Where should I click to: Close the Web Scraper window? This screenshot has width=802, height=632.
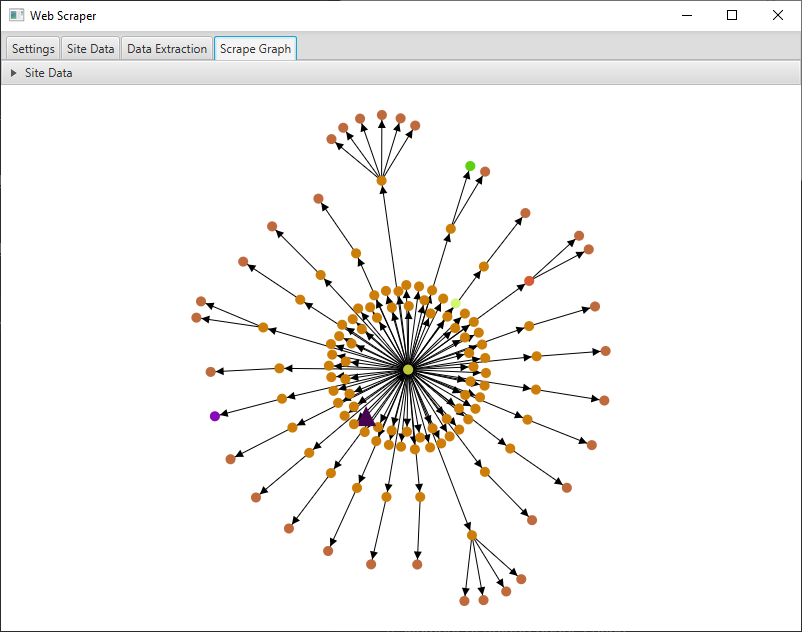(x=777, y=15)
